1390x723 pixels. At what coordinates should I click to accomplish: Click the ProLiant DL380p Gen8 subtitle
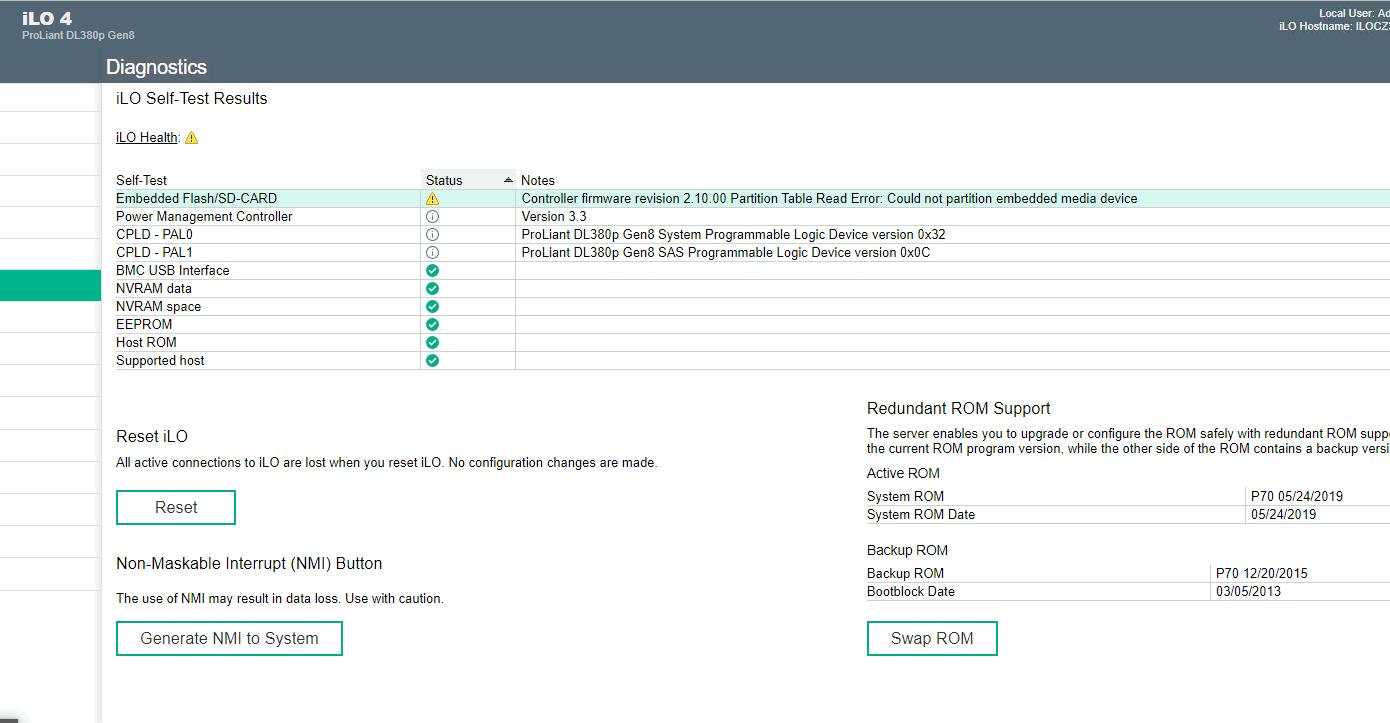point(78,35)
